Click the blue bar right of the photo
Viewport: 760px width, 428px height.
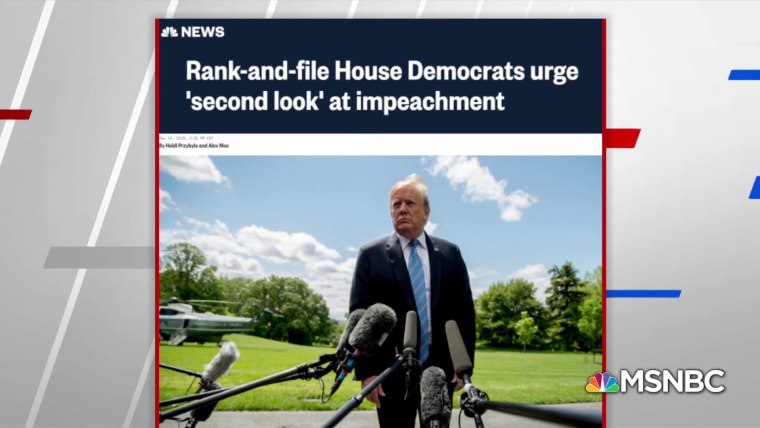click(x=643, y=293)
